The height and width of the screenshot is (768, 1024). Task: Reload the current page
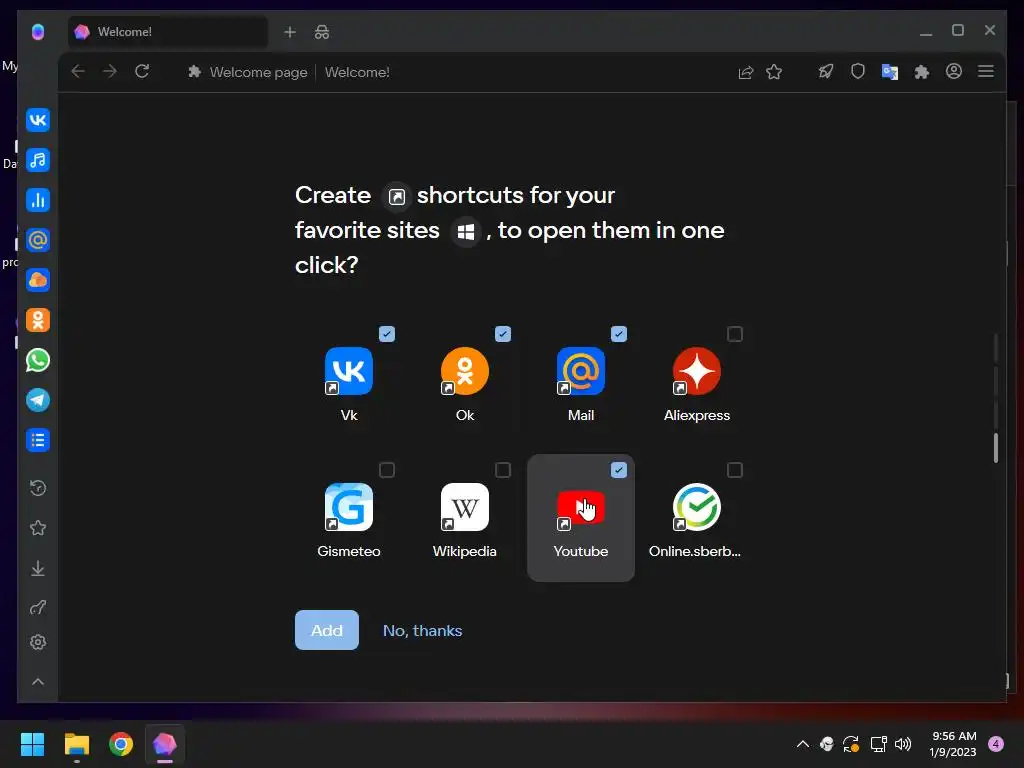pyautogui.click(x=142, y=71)
